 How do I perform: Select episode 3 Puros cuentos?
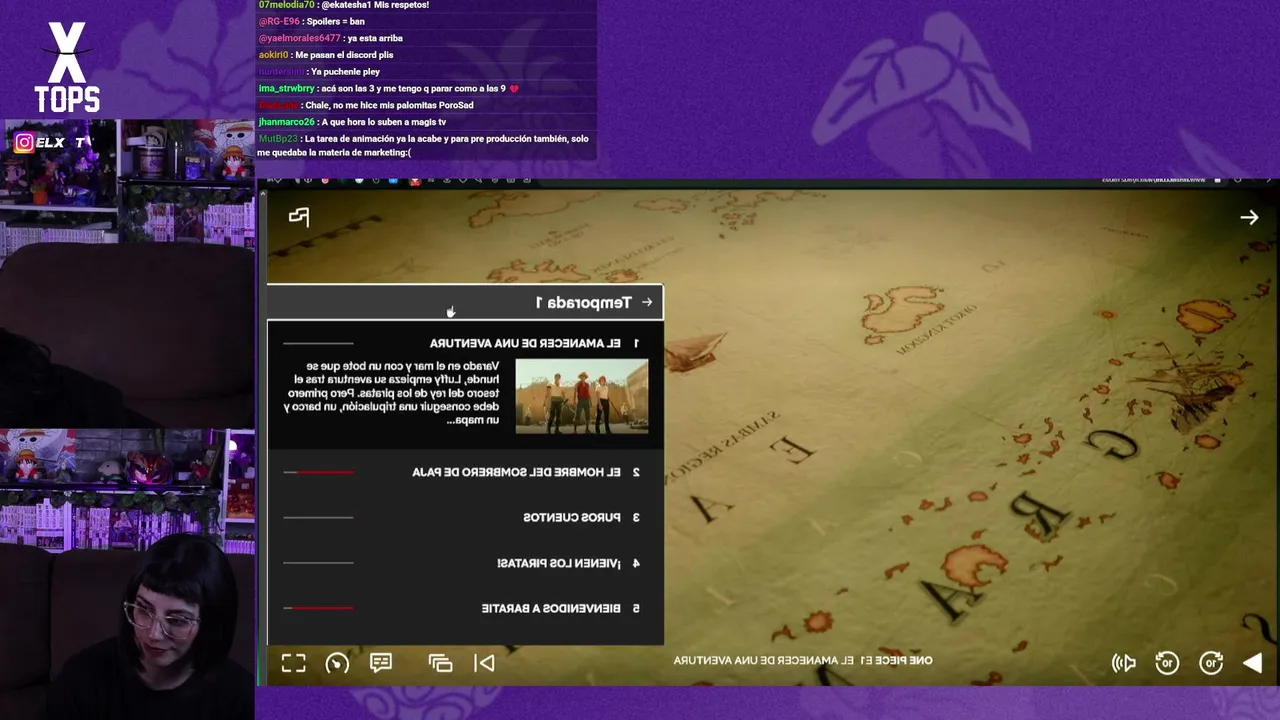(465, 517)
